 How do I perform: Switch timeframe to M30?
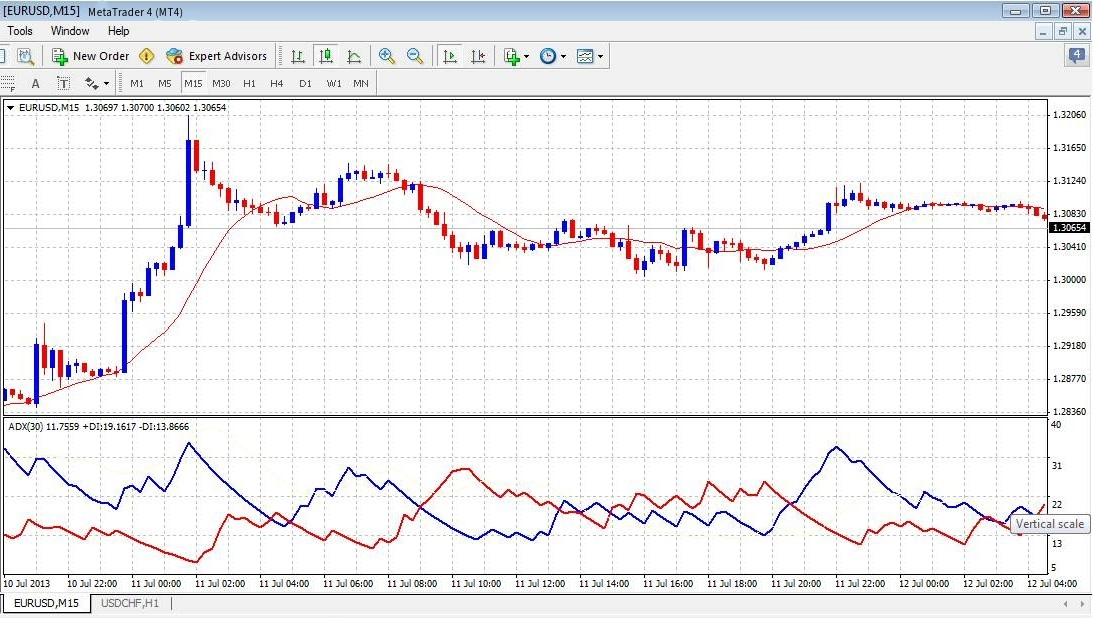click(221, 84)
